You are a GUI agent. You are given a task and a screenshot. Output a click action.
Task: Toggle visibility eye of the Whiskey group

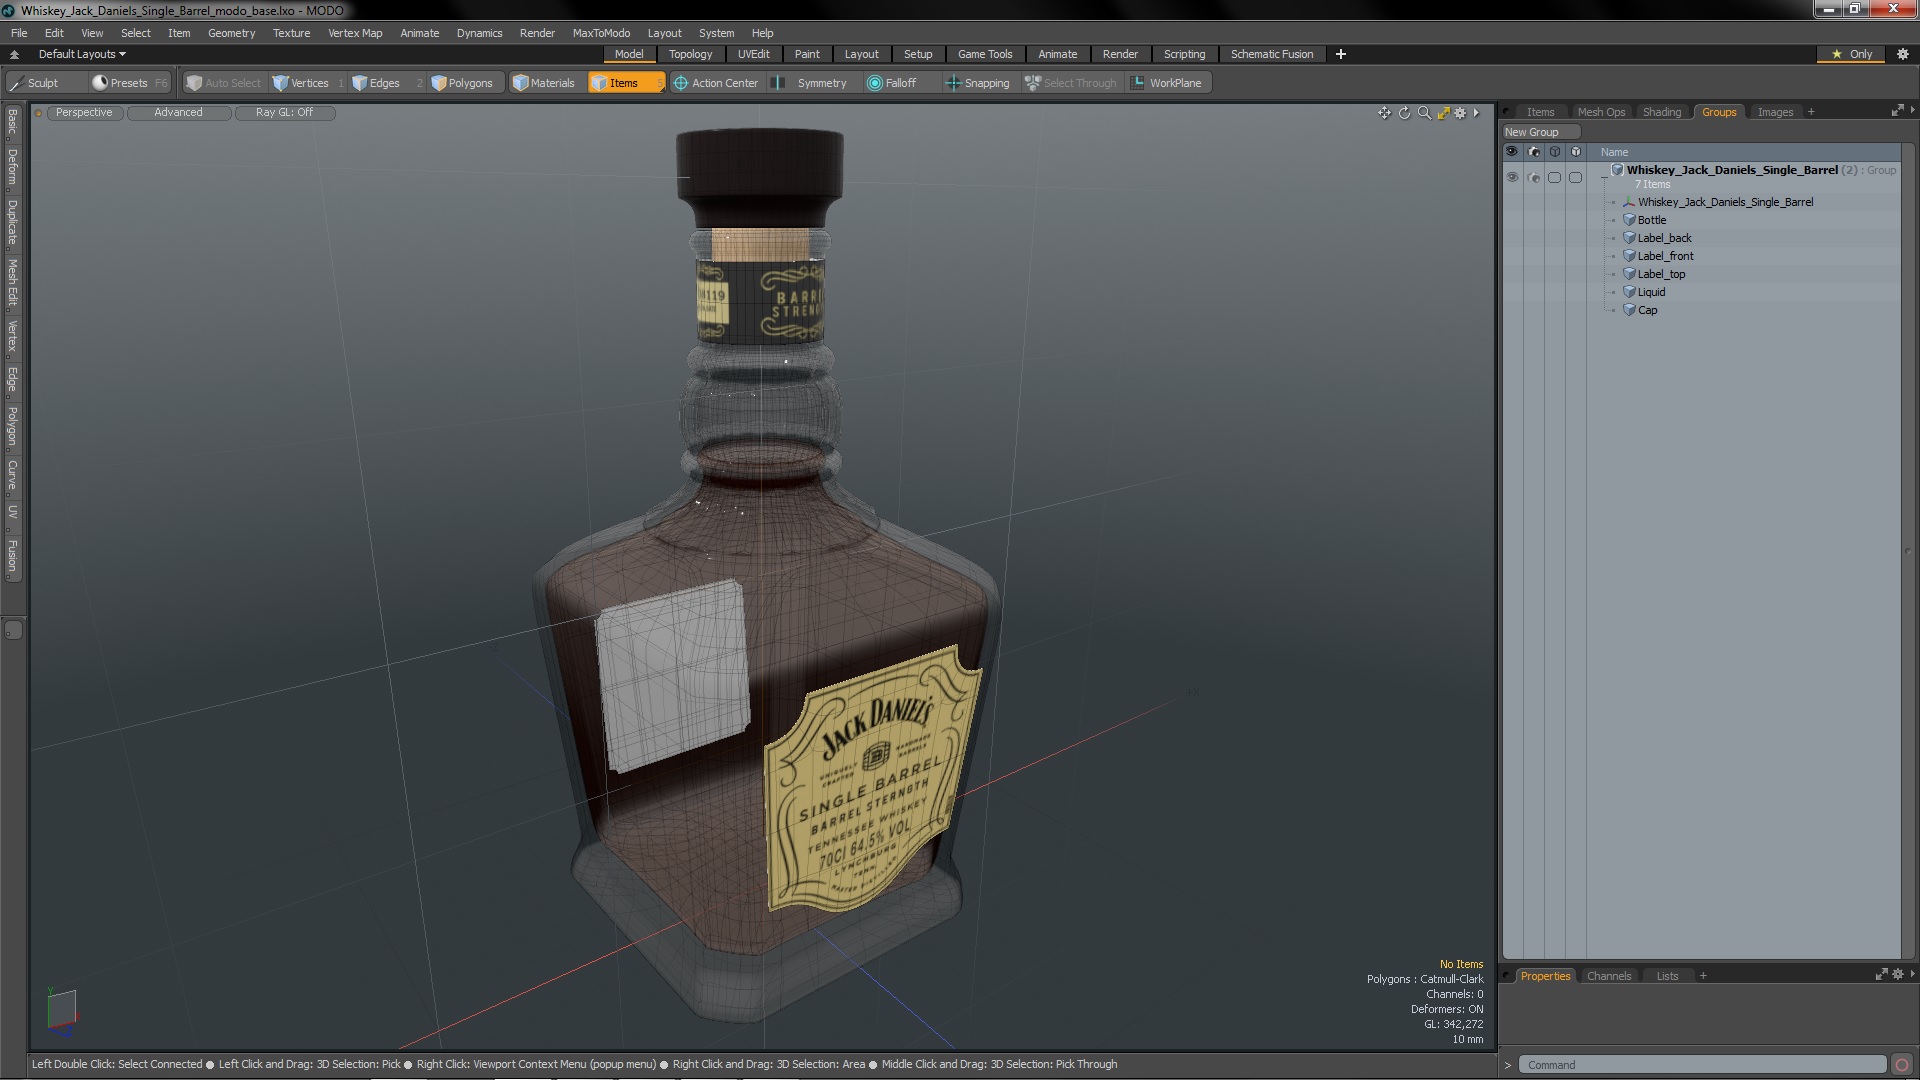point(1512,177)
